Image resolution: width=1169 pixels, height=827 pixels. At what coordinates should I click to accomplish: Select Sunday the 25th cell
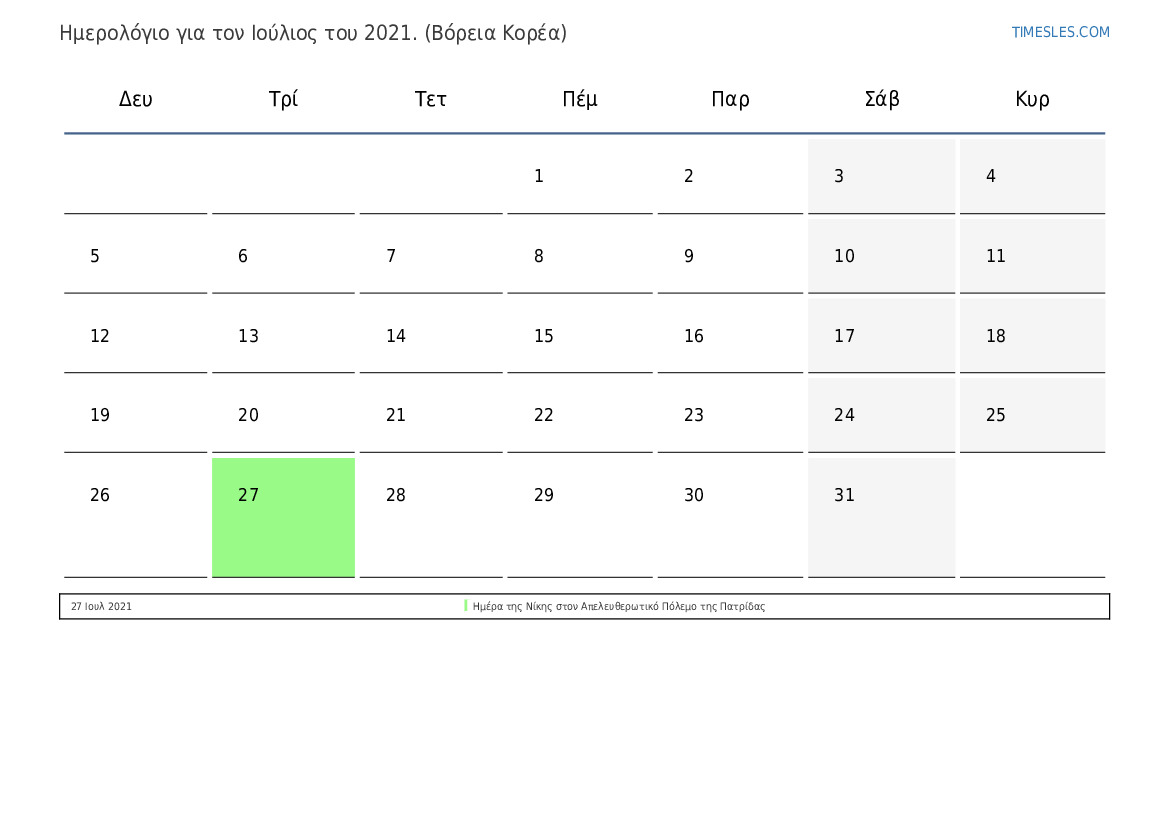1033,415
